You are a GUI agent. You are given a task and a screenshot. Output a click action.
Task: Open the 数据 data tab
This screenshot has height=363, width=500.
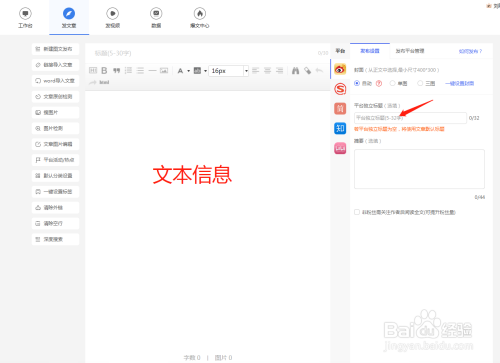pyautogui.click(x=156, y=18)
